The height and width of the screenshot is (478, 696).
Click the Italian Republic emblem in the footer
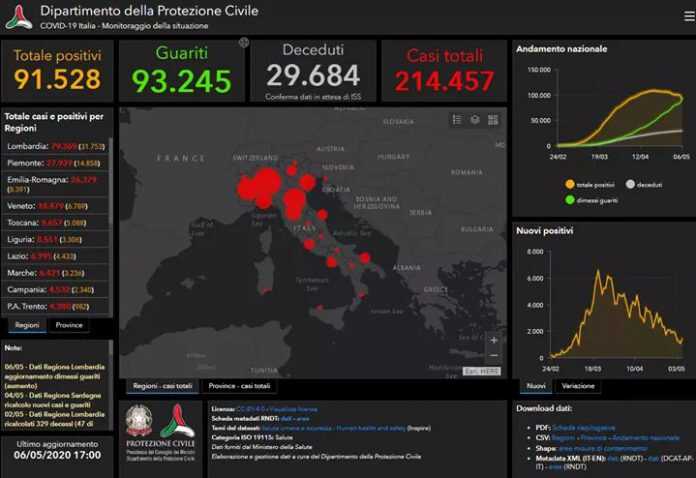pos(139,420)
